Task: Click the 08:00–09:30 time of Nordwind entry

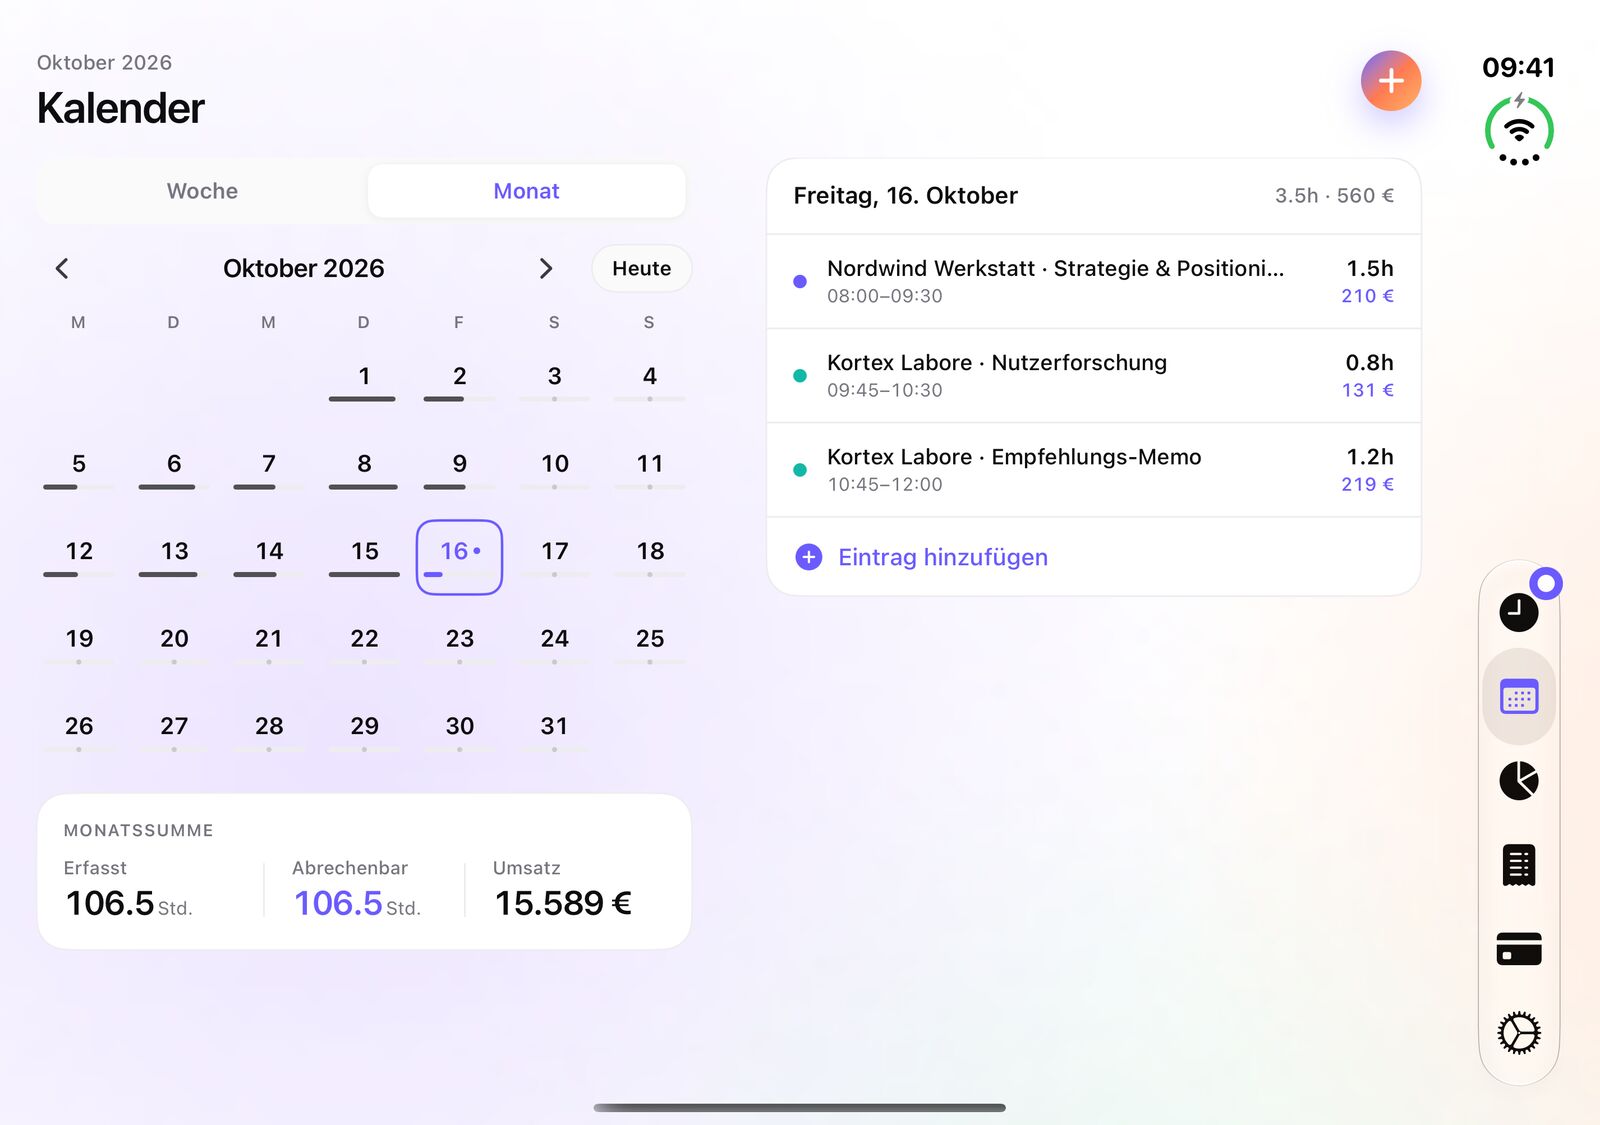Action: coord(884,296)
